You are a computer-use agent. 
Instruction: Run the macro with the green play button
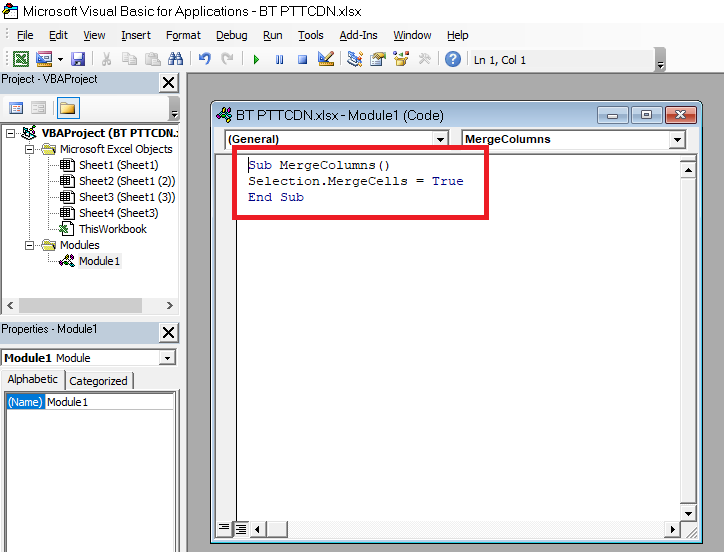(256, 60)
